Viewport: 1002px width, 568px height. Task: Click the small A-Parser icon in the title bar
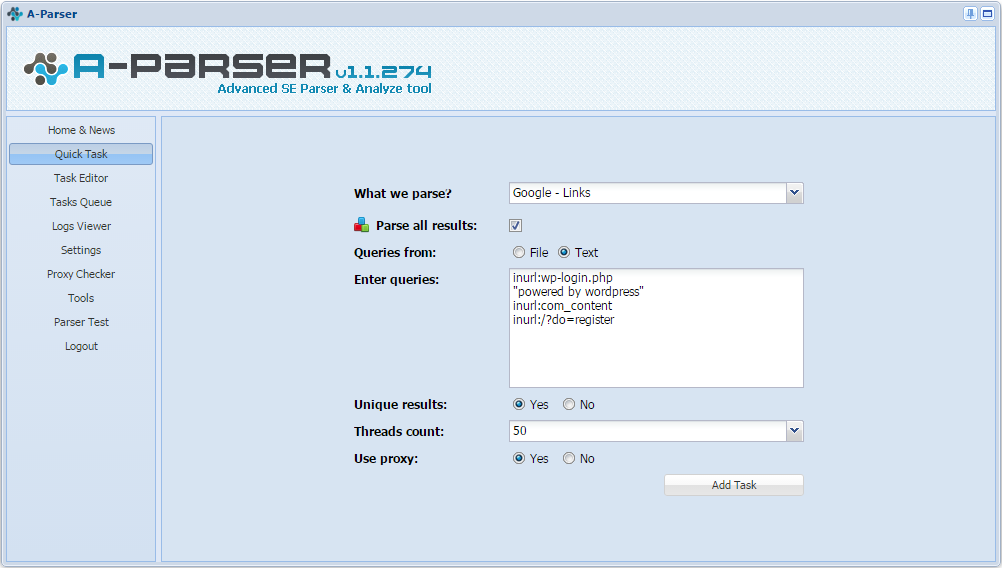click(x=15, y=13)
